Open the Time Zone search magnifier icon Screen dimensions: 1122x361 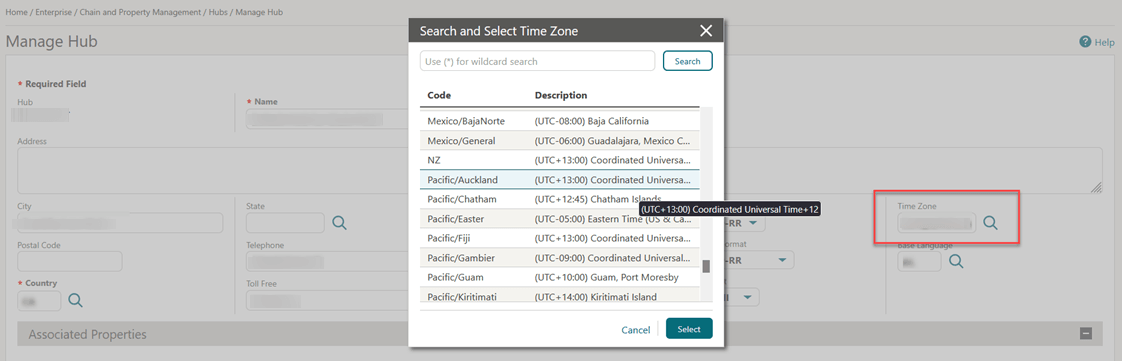(x=990, y=223)
